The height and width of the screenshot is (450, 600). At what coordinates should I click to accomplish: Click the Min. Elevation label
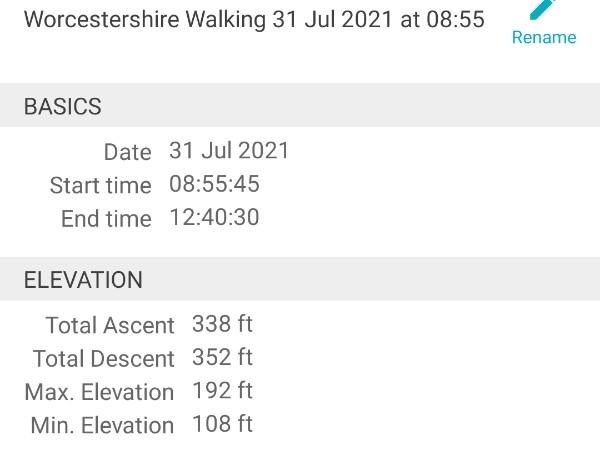[x=103, y=426]
